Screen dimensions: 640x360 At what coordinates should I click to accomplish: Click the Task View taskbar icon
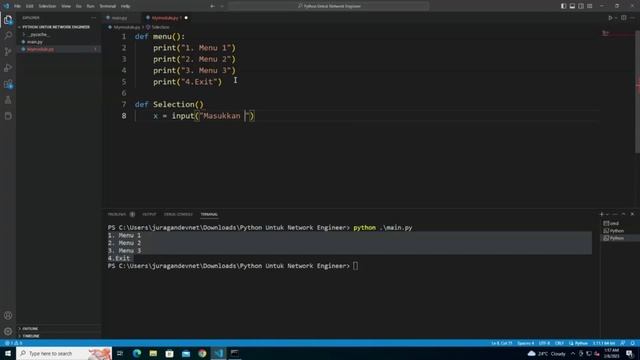pos(120,353)
